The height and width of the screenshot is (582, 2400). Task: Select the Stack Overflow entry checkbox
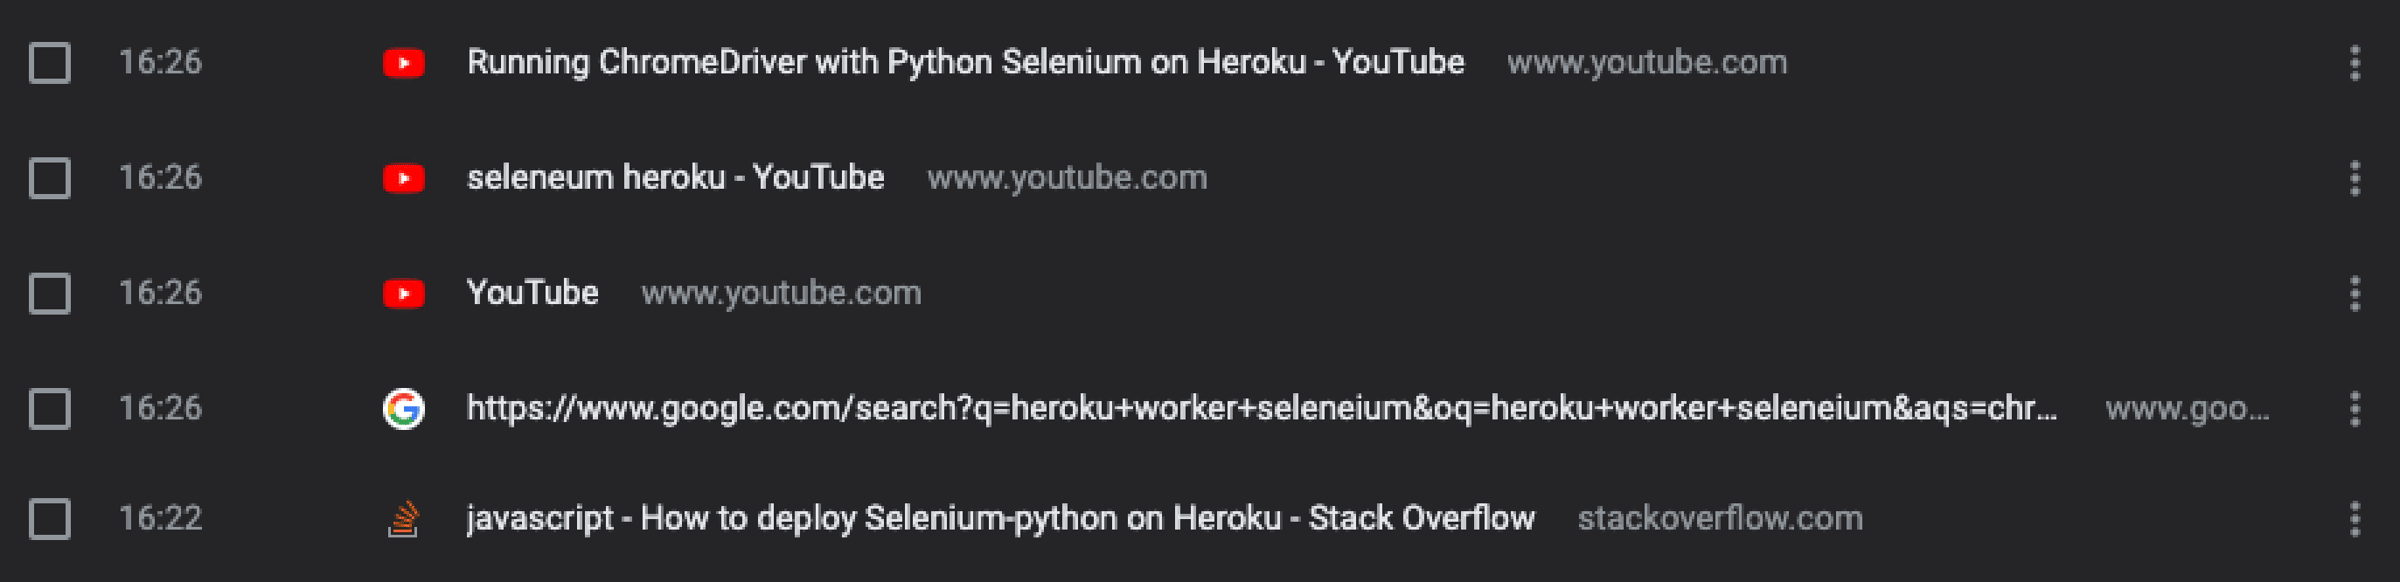point(49,519)
